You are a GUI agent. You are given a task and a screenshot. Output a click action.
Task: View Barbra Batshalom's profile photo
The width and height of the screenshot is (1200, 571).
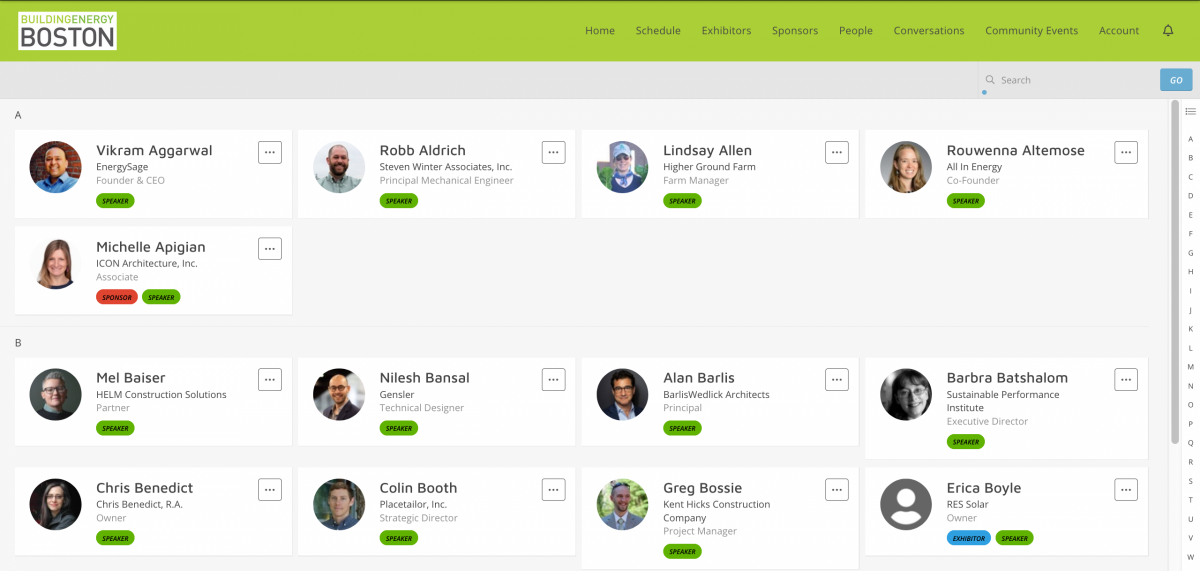[906, 394]
